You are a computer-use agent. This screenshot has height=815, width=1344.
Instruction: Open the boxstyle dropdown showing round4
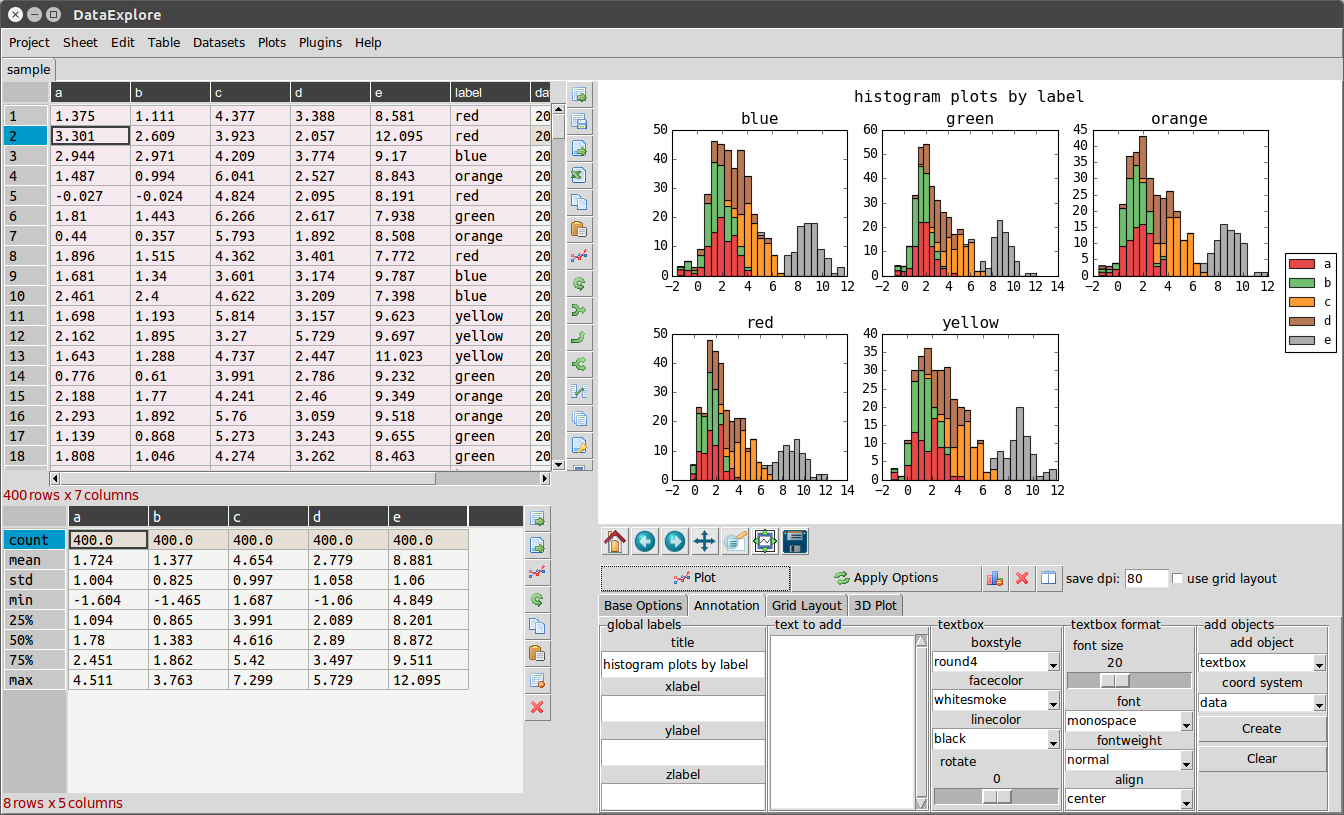[x=995, y=662]
